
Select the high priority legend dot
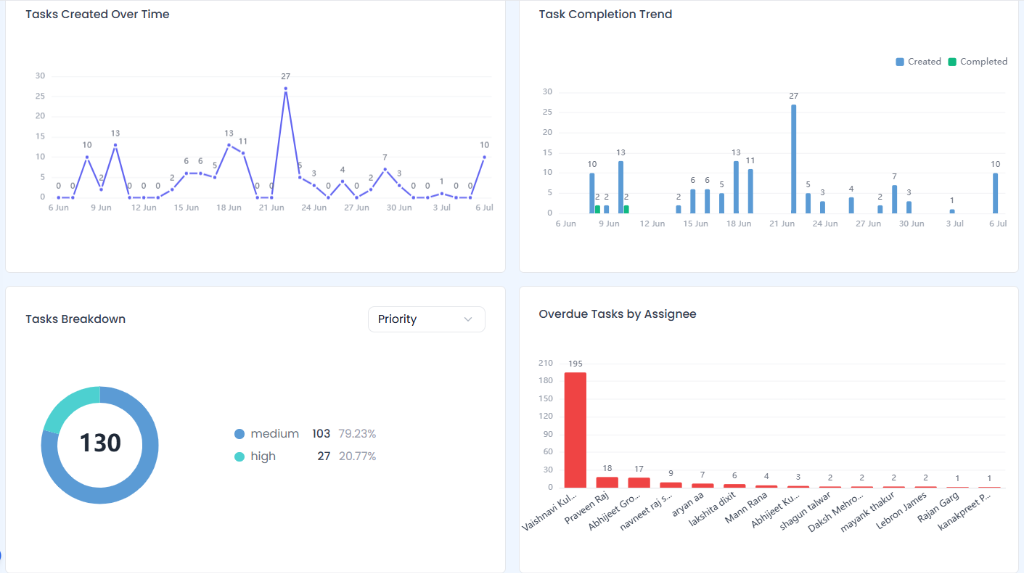point(239,457)
